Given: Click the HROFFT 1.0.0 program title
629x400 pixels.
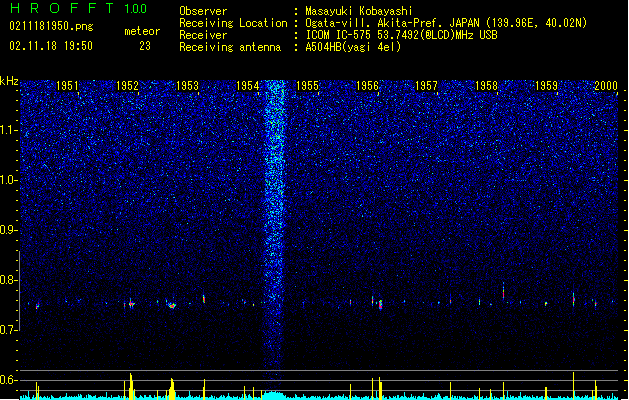Looking at the screenshot, I should (x=79, y=8).
